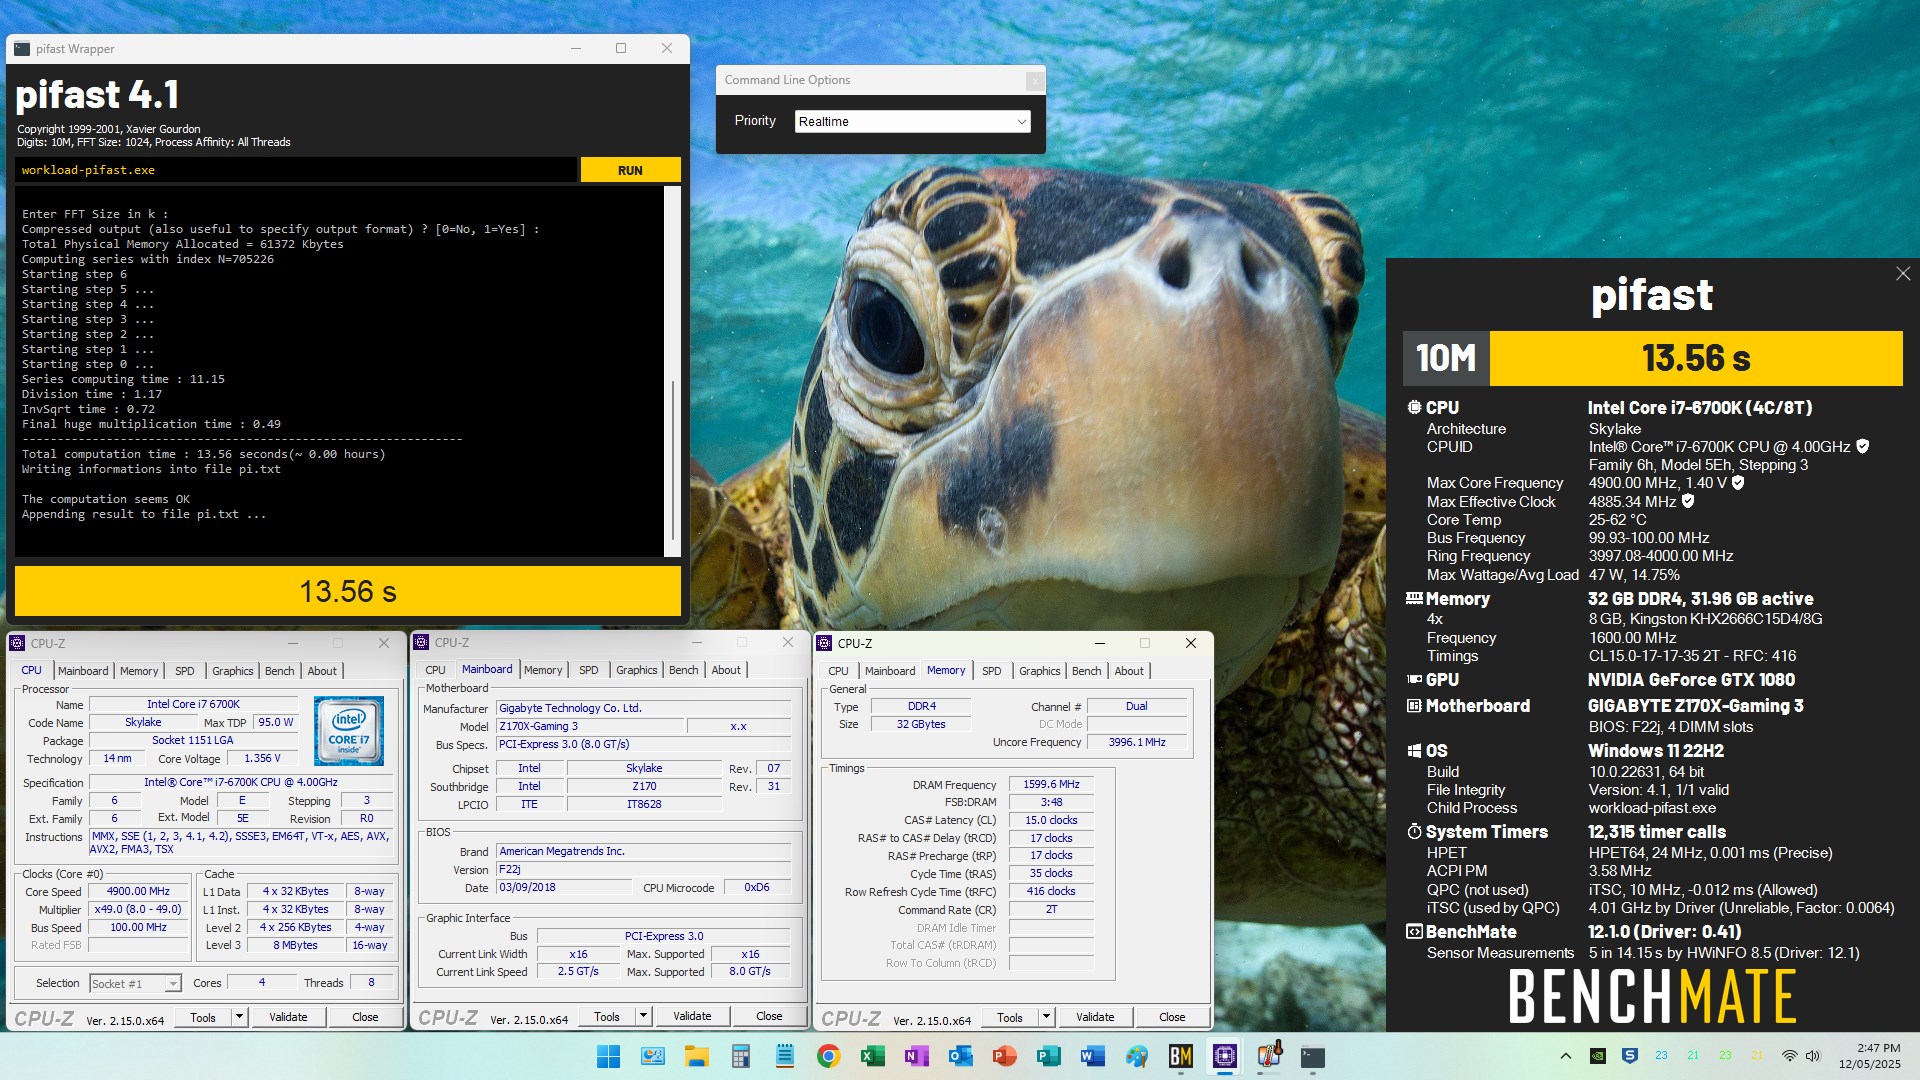Open the Socket #1 selection dropdown

[135, 984]
